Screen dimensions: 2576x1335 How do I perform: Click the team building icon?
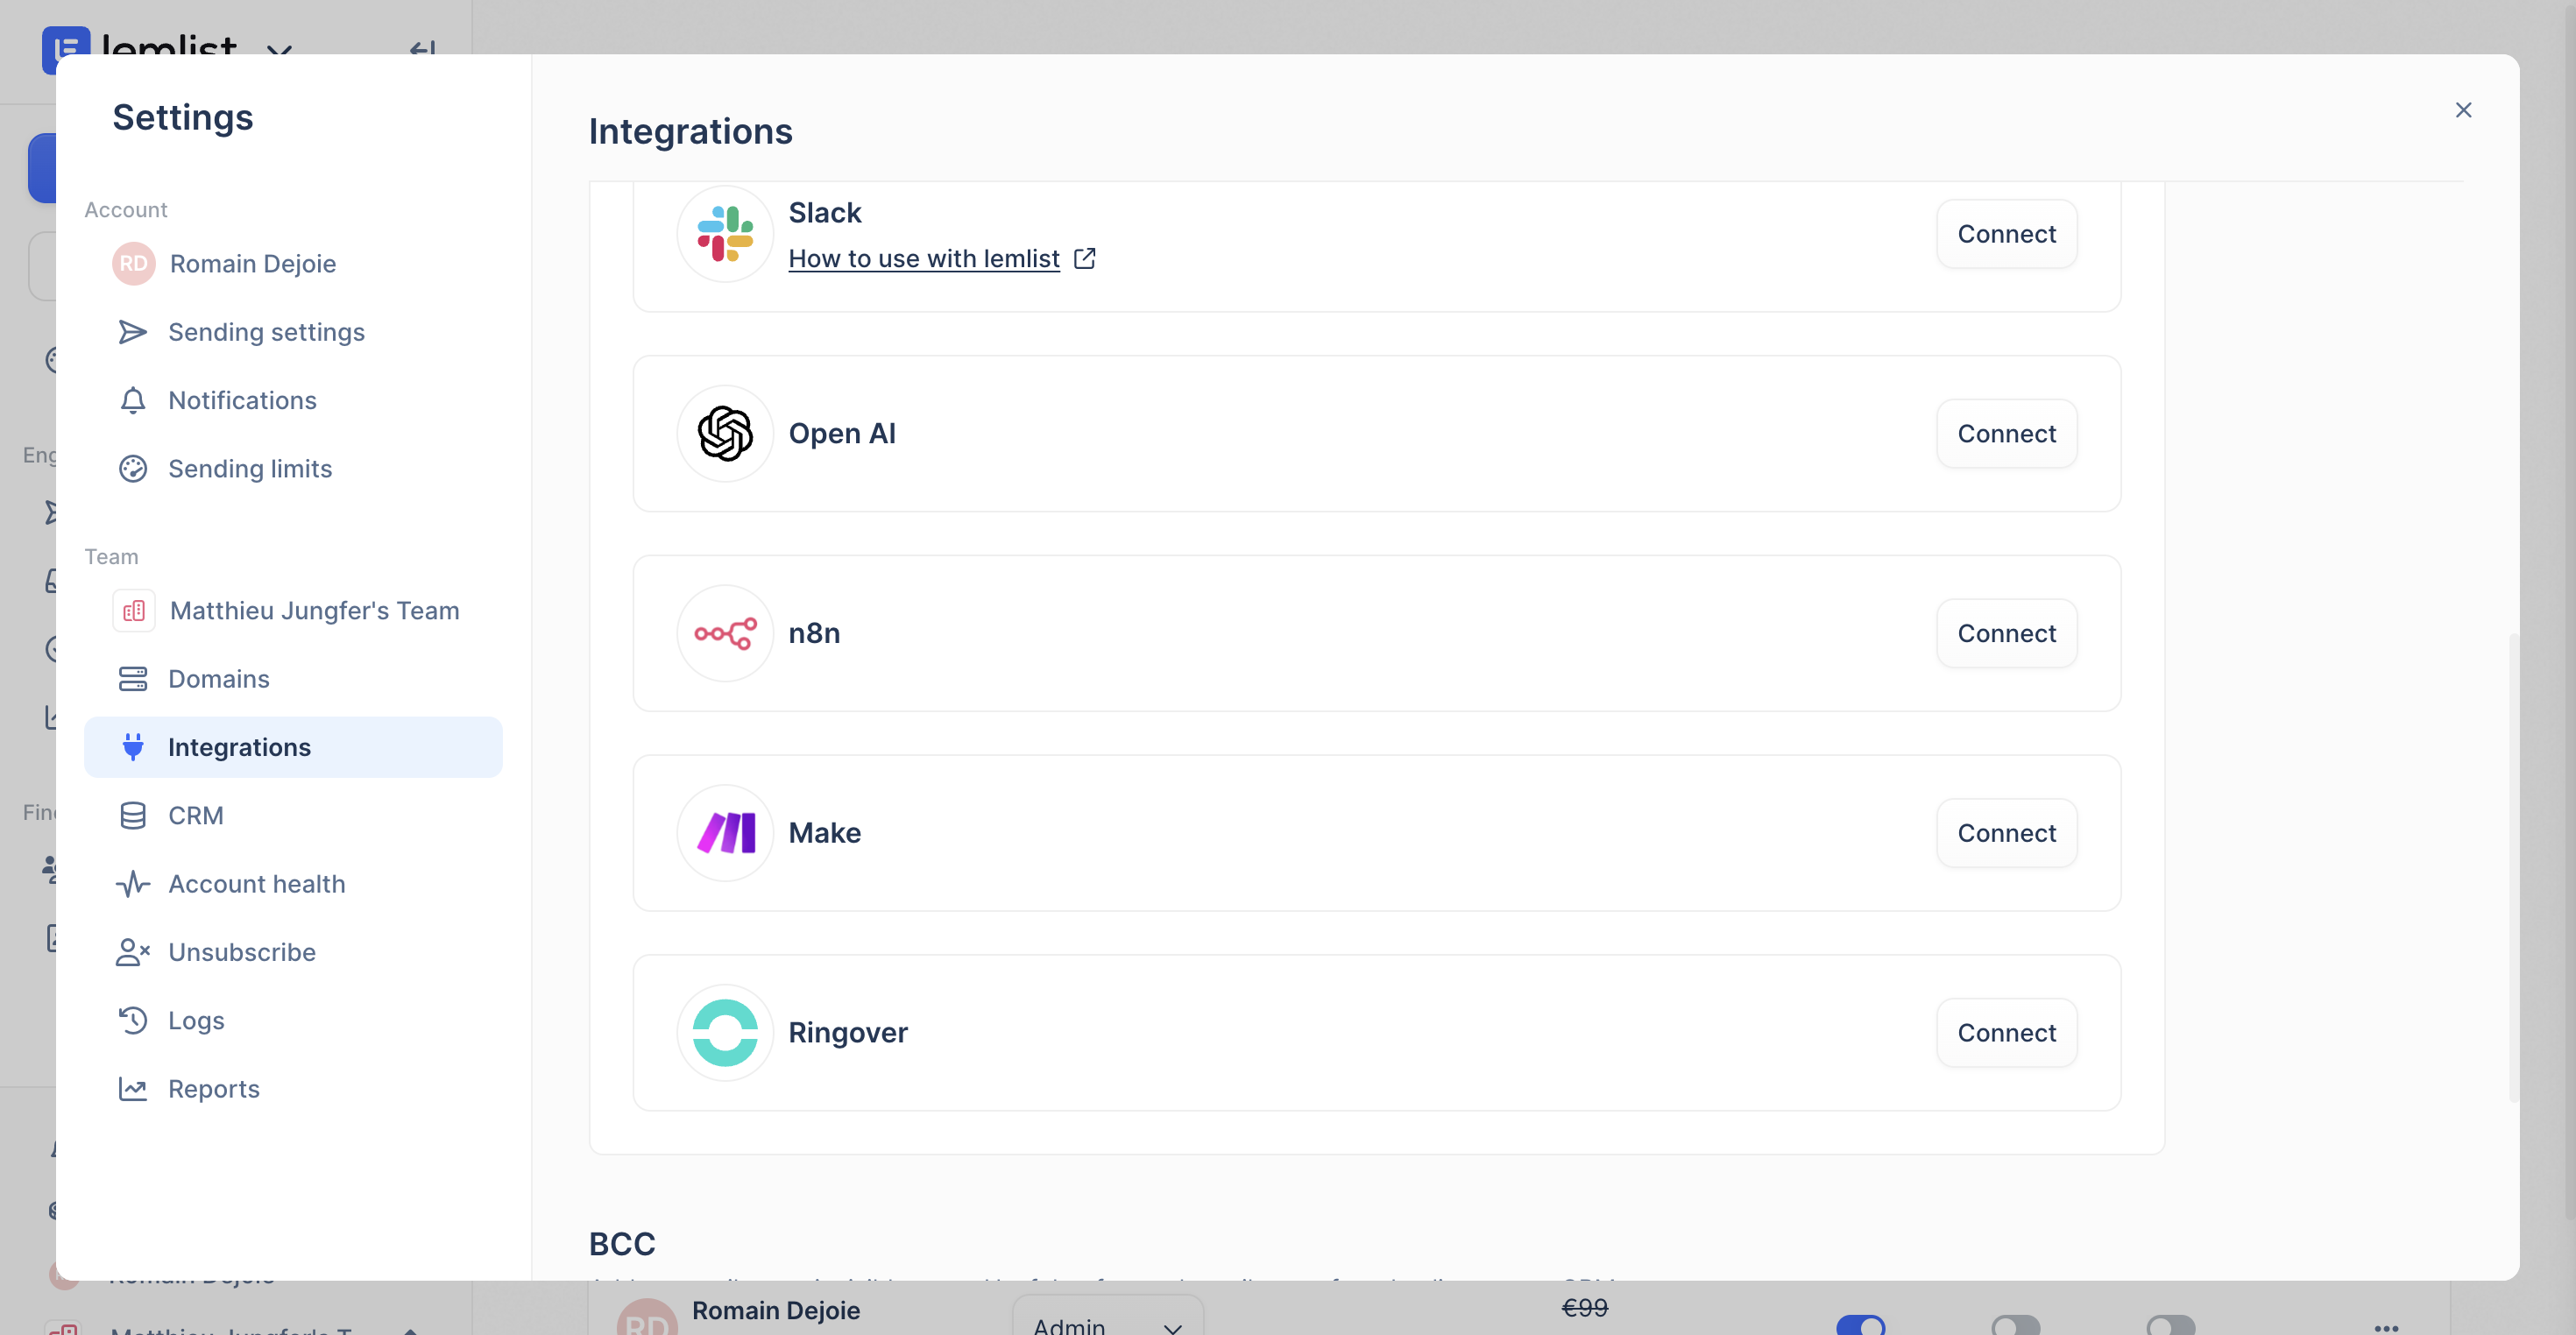(133, 610)
